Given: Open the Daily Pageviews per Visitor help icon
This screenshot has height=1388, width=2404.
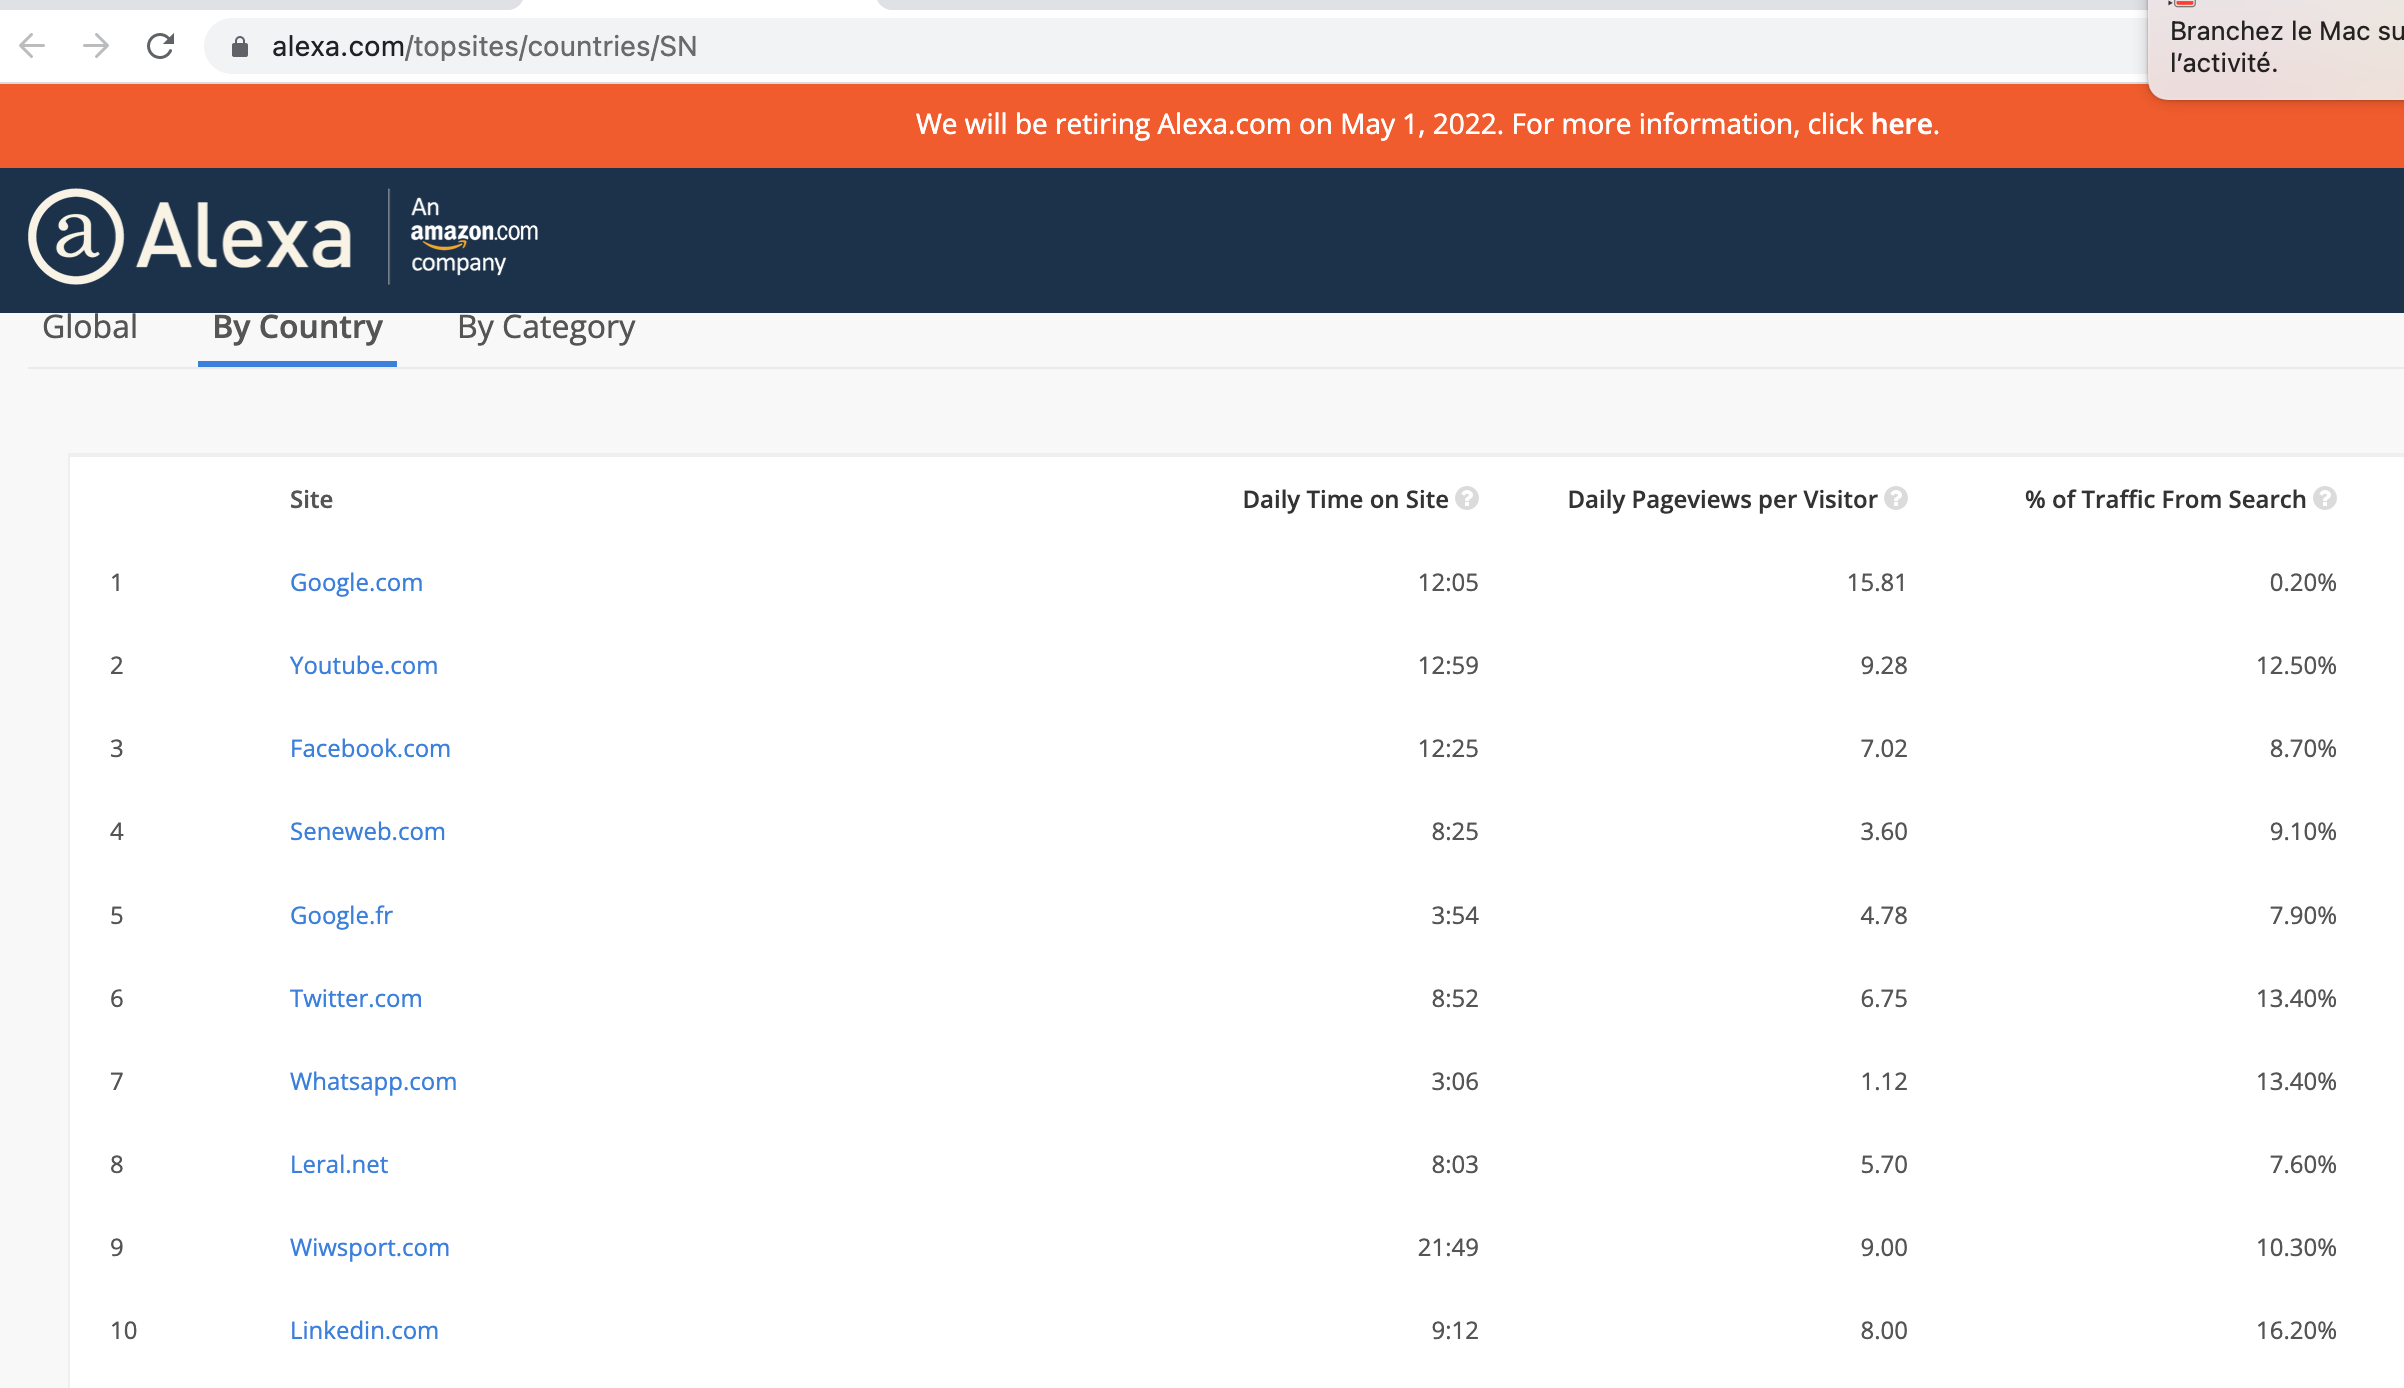Looking at the screenshot, I should (1896, 498).
